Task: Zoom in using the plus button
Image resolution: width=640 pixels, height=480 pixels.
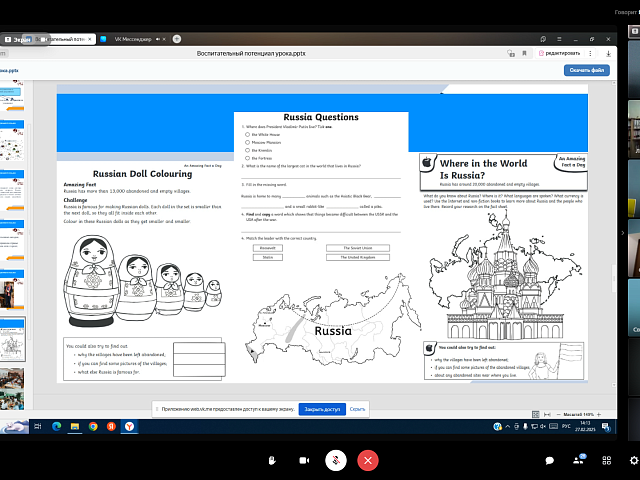Action: click(599, 414)
